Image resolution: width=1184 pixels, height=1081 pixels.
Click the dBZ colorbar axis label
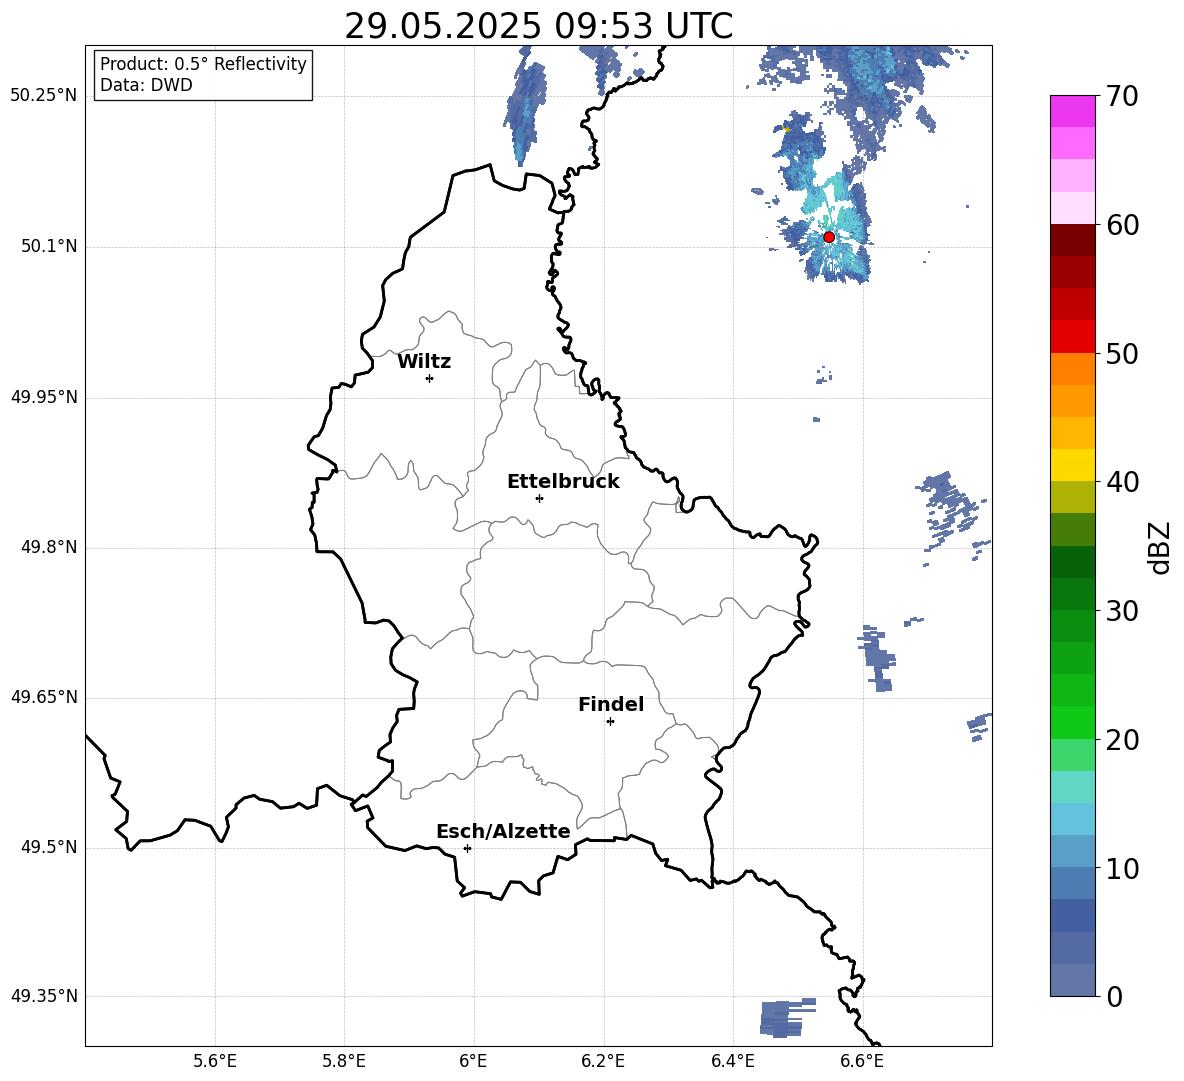pos(1159,547)
